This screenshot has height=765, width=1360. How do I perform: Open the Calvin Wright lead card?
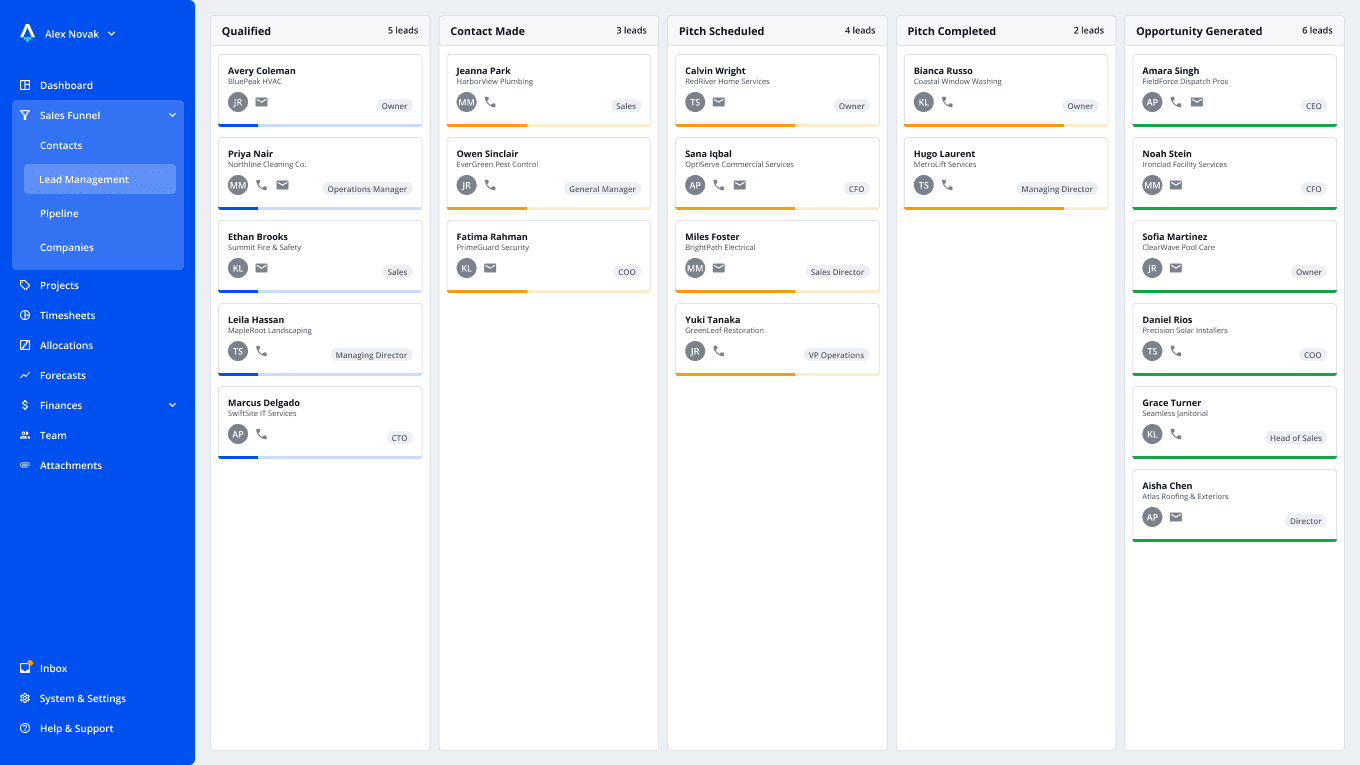tap(778, 91)
